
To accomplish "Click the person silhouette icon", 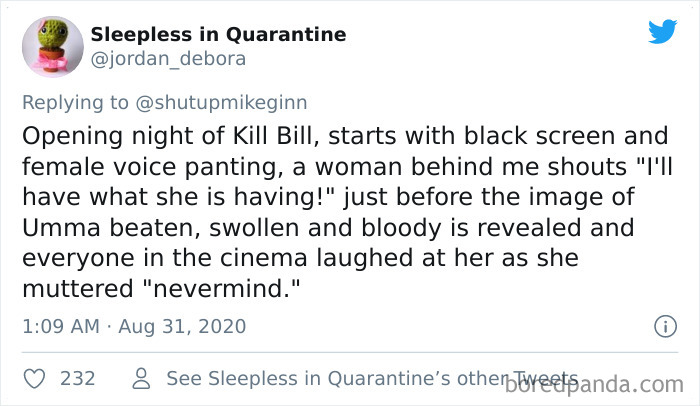I will click(x=141, y=378).
